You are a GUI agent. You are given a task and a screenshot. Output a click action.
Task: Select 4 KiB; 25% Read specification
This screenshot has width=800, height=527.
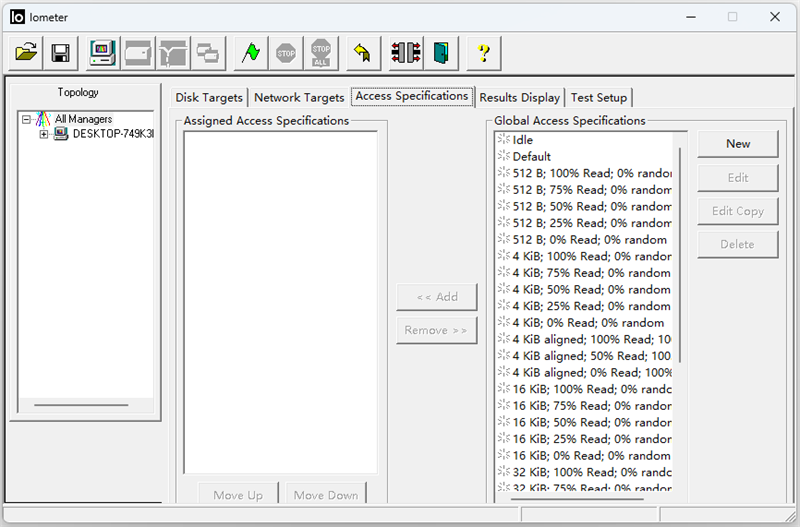(x=584, y=306)
